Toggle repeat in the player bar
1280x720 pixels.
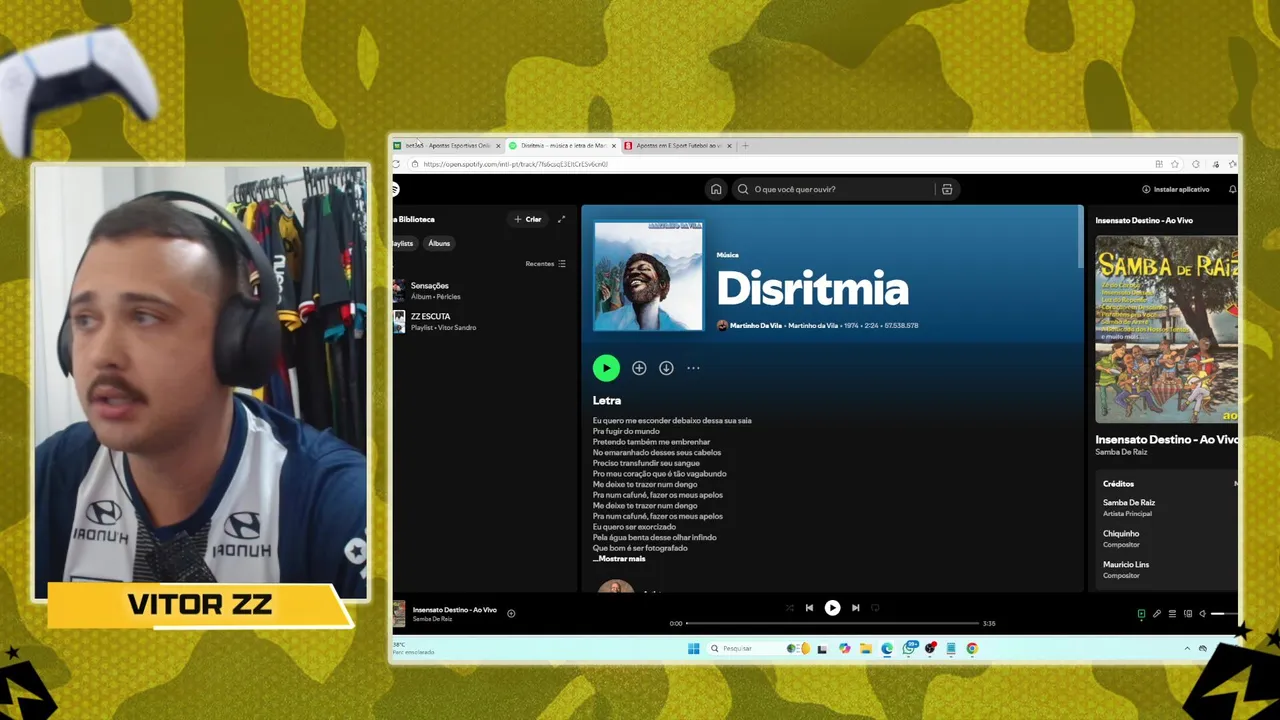pyautogui.click(x=875, y=608)
